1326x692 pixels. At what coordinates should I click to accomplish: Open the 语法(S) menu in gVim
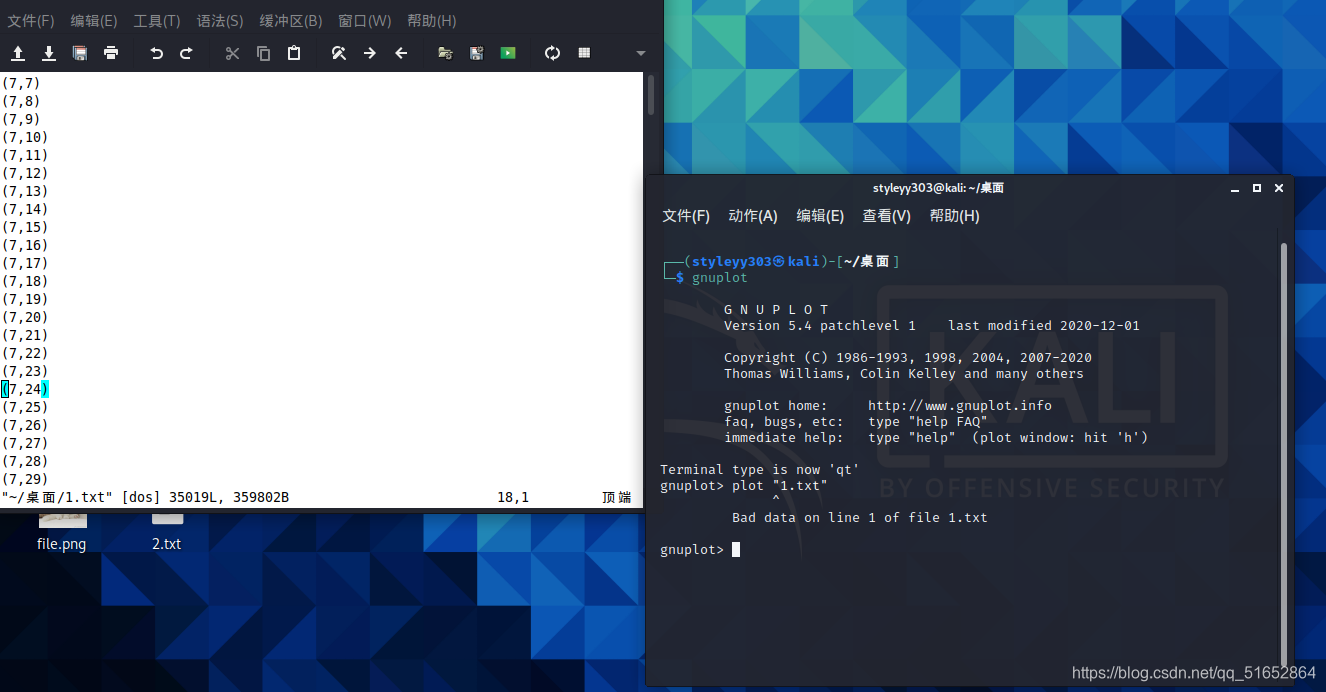coord(220,21)
